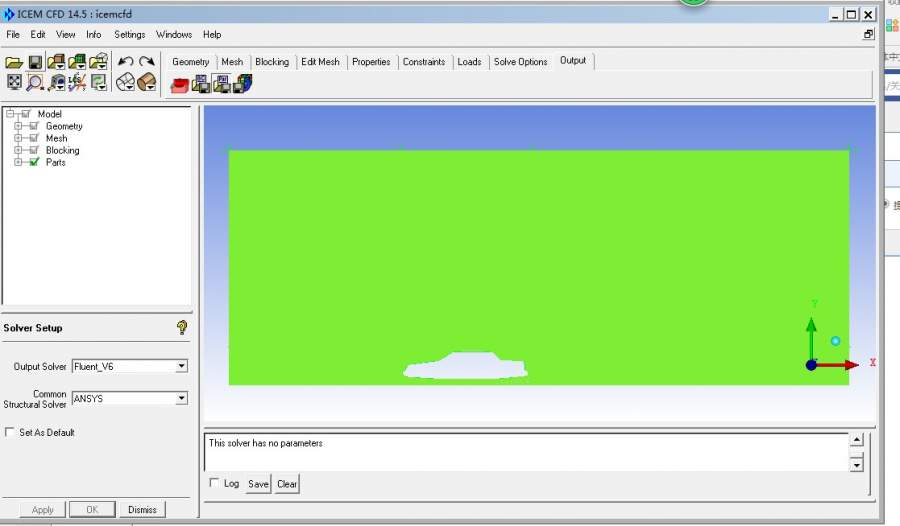Open the Settings menu
The height and width of the screenshot is (526, 900).
point(130,34)
